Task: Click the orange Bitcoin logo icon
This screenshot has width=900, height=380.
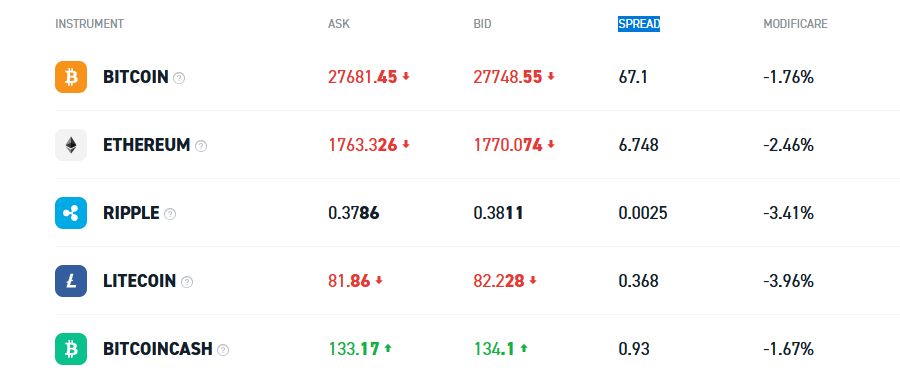Action: [71, 77]
